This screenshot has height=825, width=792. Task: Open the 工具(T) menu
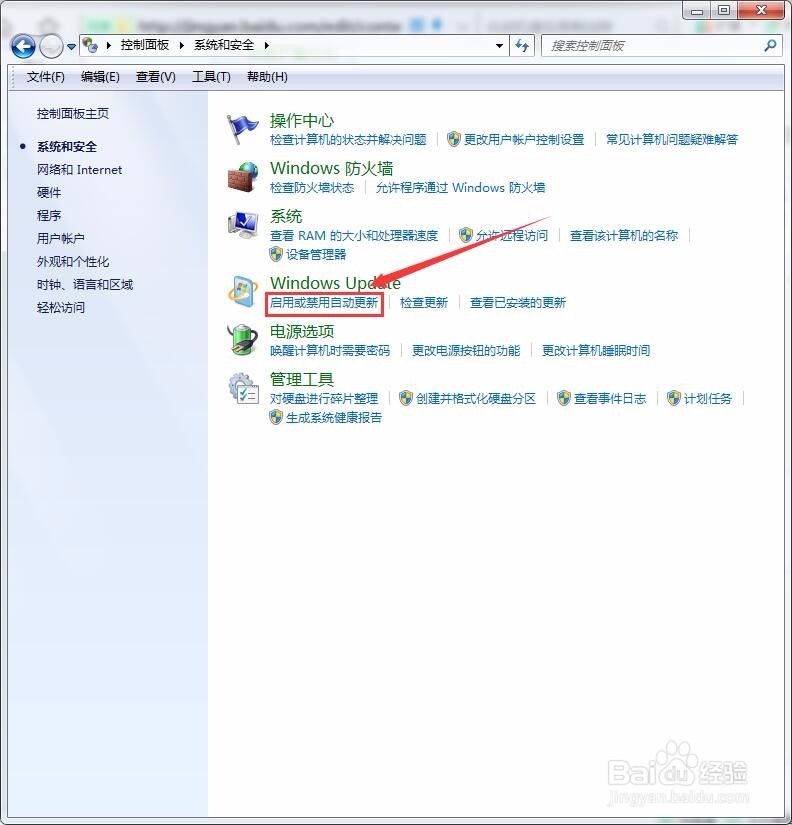coord(211,77)
